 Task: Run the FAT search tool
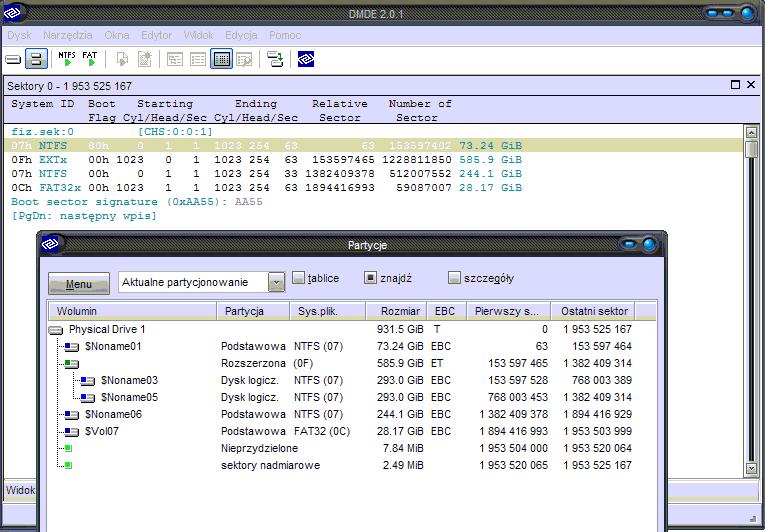[x=90, y=59]
